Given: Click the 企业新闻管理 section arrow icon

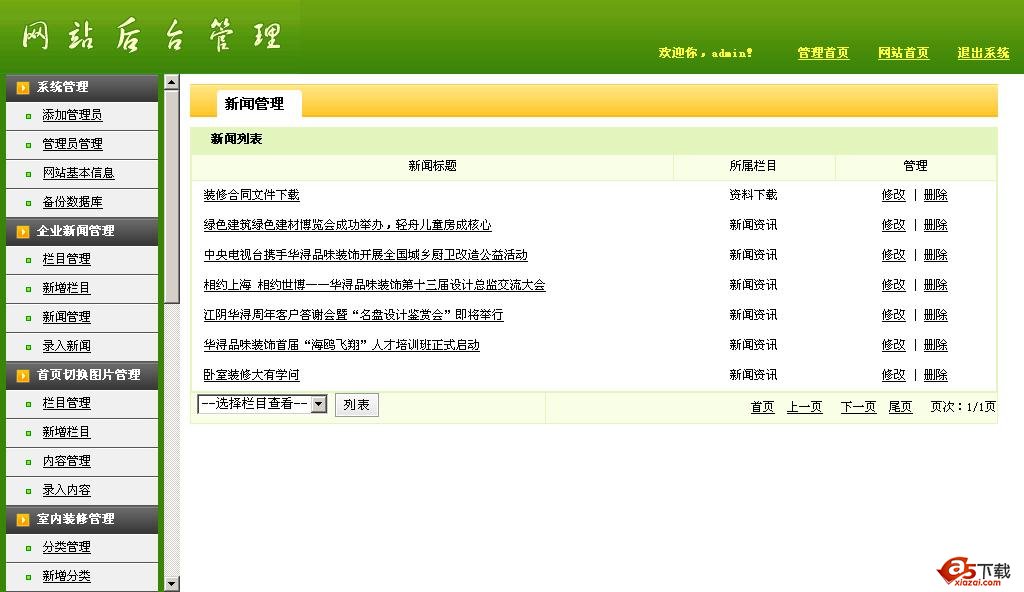Looking at the screenshot, I should click(x=23, y=231).
